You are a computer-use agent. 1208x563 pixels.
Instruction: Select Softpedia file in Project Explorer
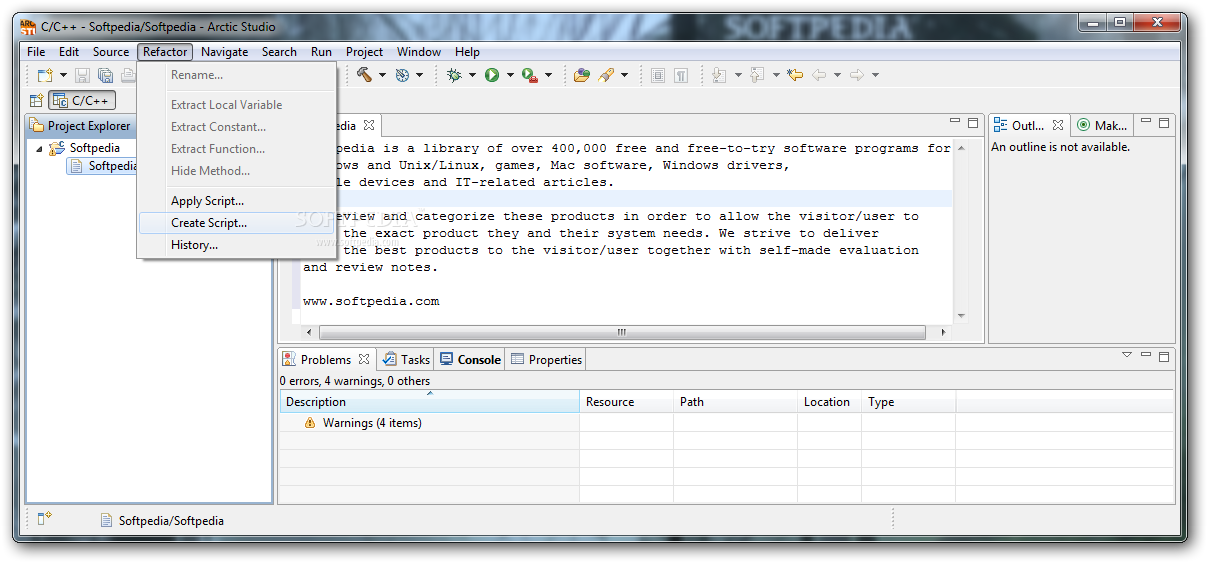pyautogui.click(x=103, y=166)
